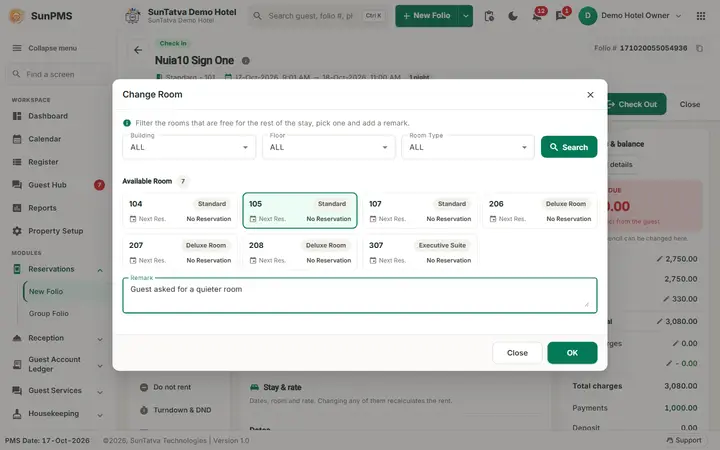Select room 208 Deluxe Room card
720x450 pixels.
point(300,252)
